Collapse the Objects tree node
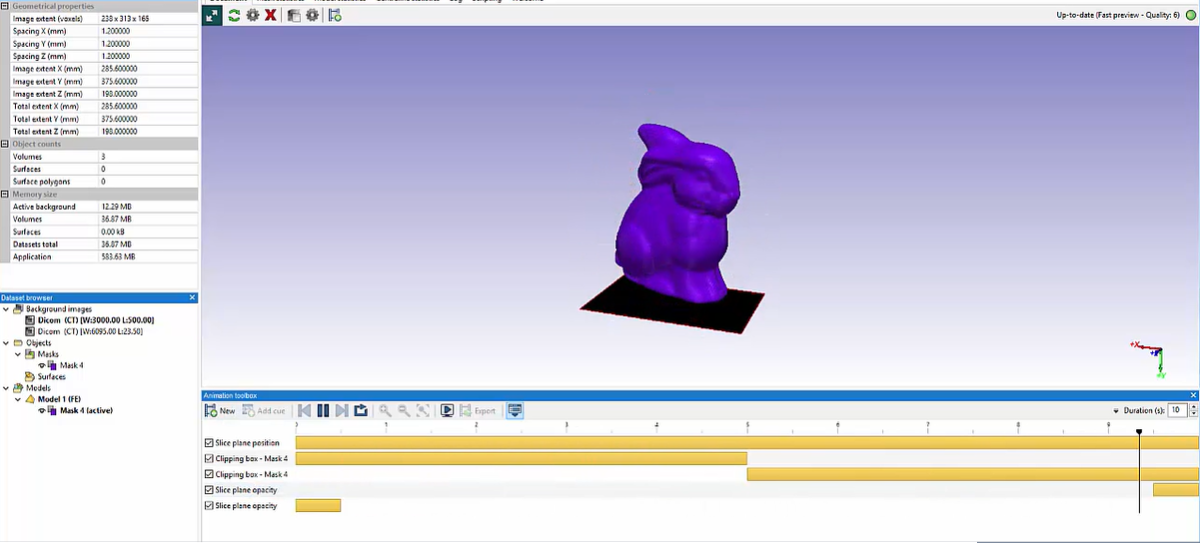The width and height of the screenshot is (1200, 543). (5, 343)
